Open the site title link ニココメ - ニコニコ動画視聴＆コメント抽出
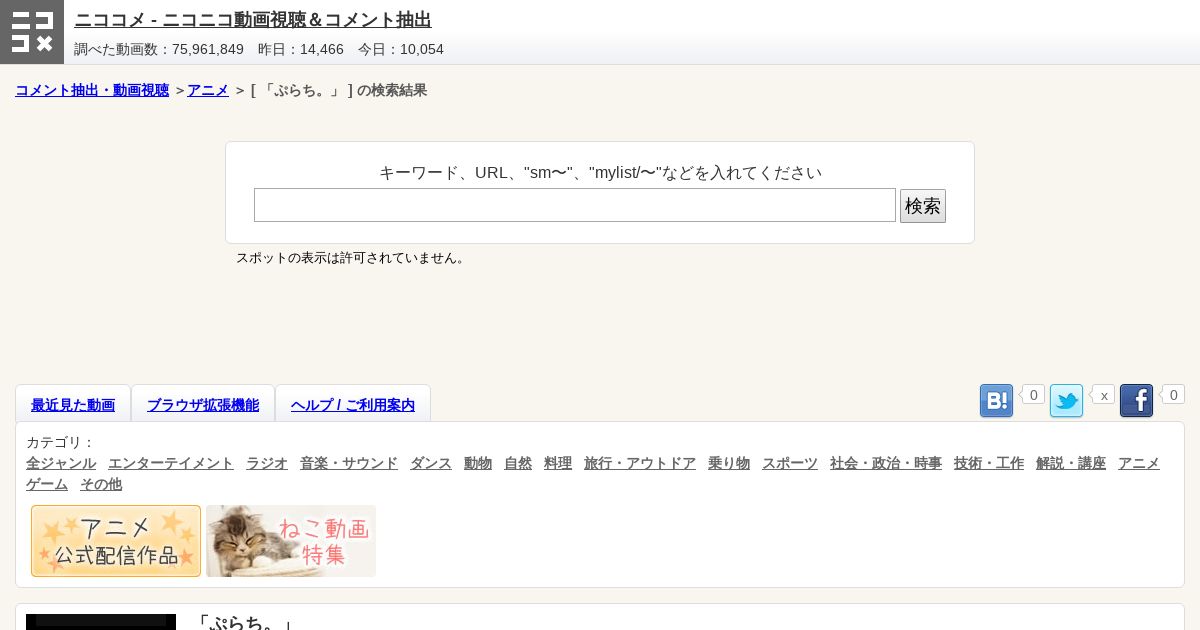1200x630 pixels. [x=253, y=20]
